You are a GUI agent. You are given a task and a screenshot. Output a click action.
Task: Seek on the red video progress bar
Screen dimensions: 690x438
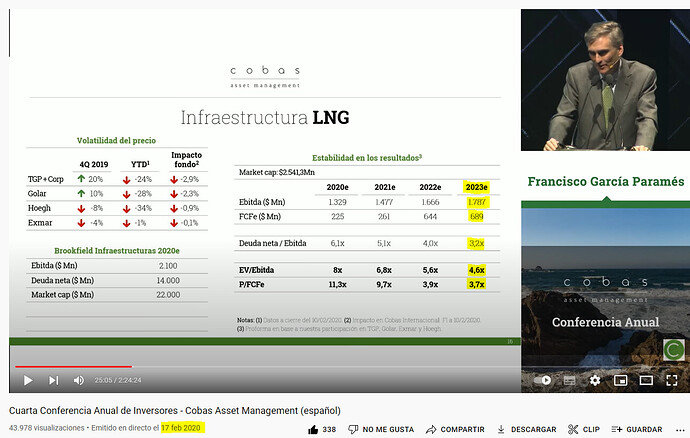[x=73, y=366]
